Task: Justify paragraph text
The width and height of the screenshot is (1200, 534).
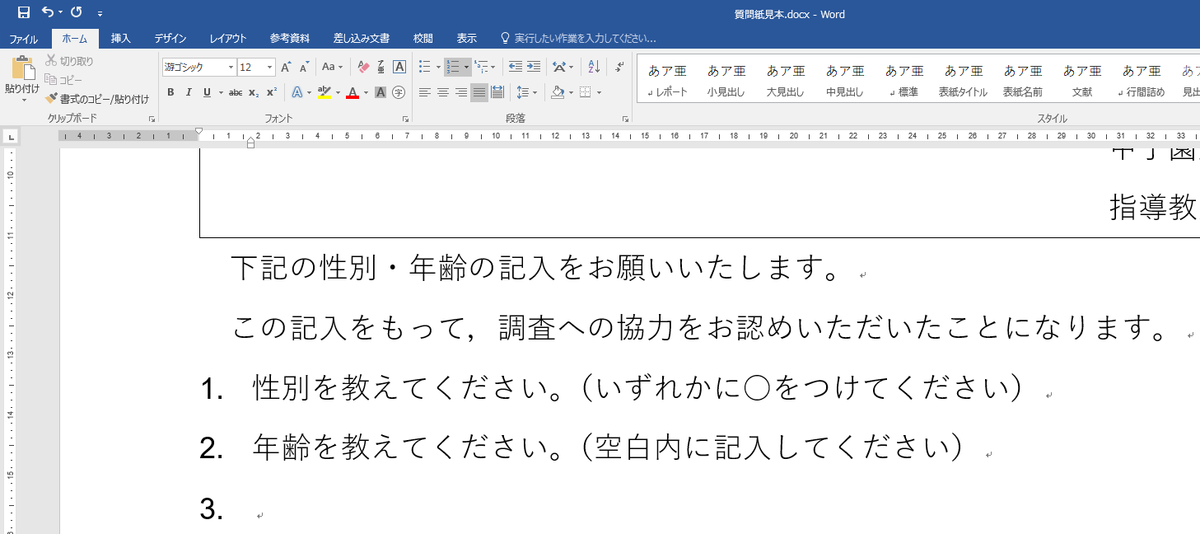Action: coord(479,92)
